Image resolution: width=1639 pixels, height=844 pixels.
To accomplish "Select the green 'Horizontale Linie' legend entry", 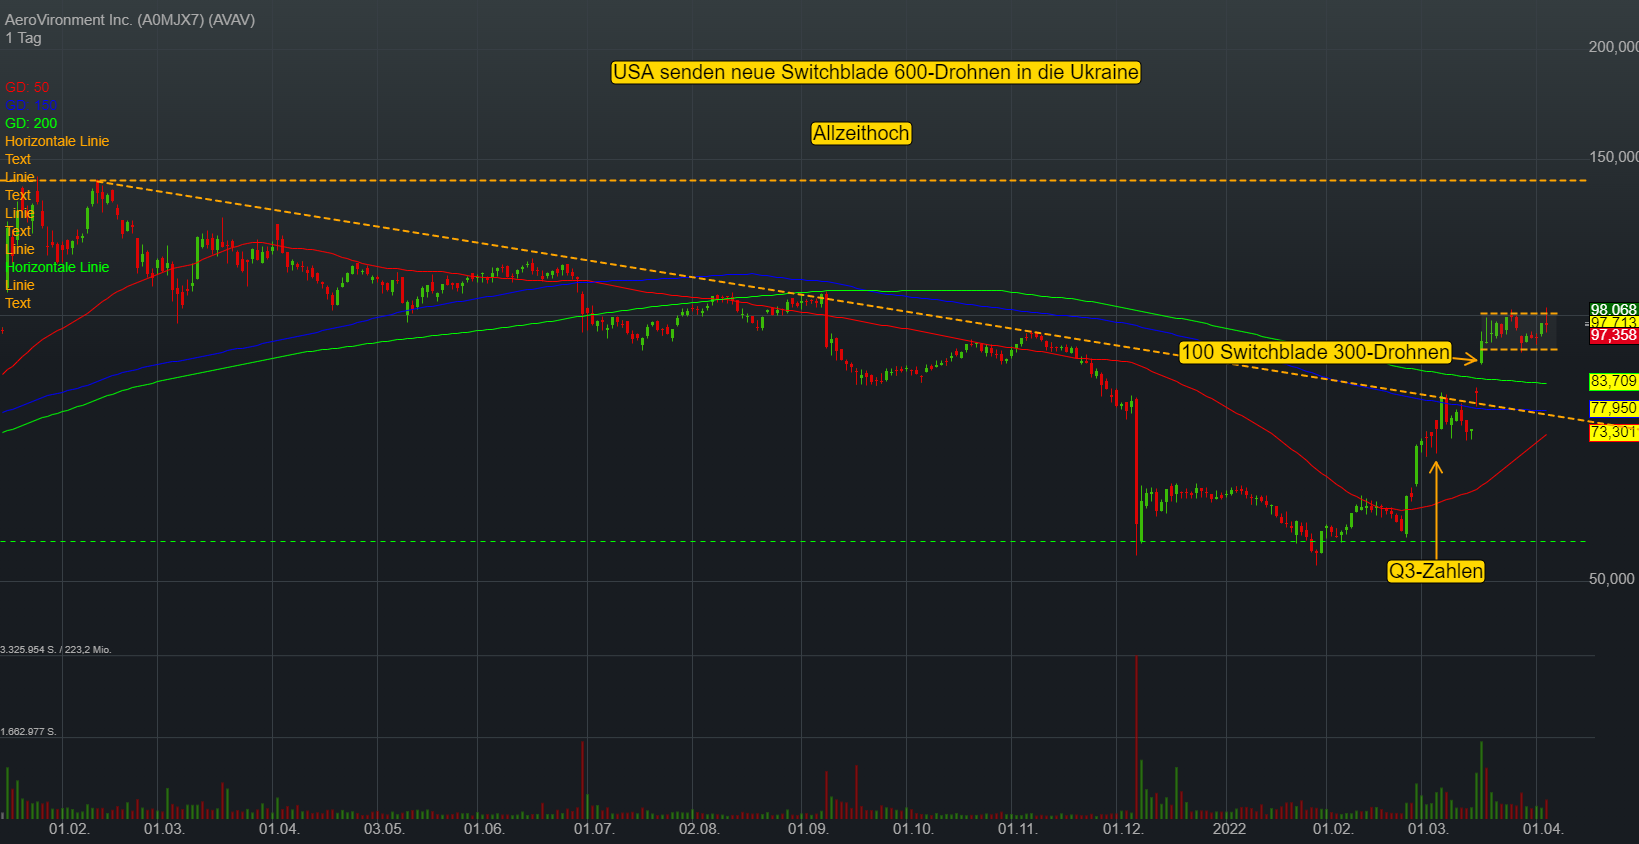I will pos(57,267).
